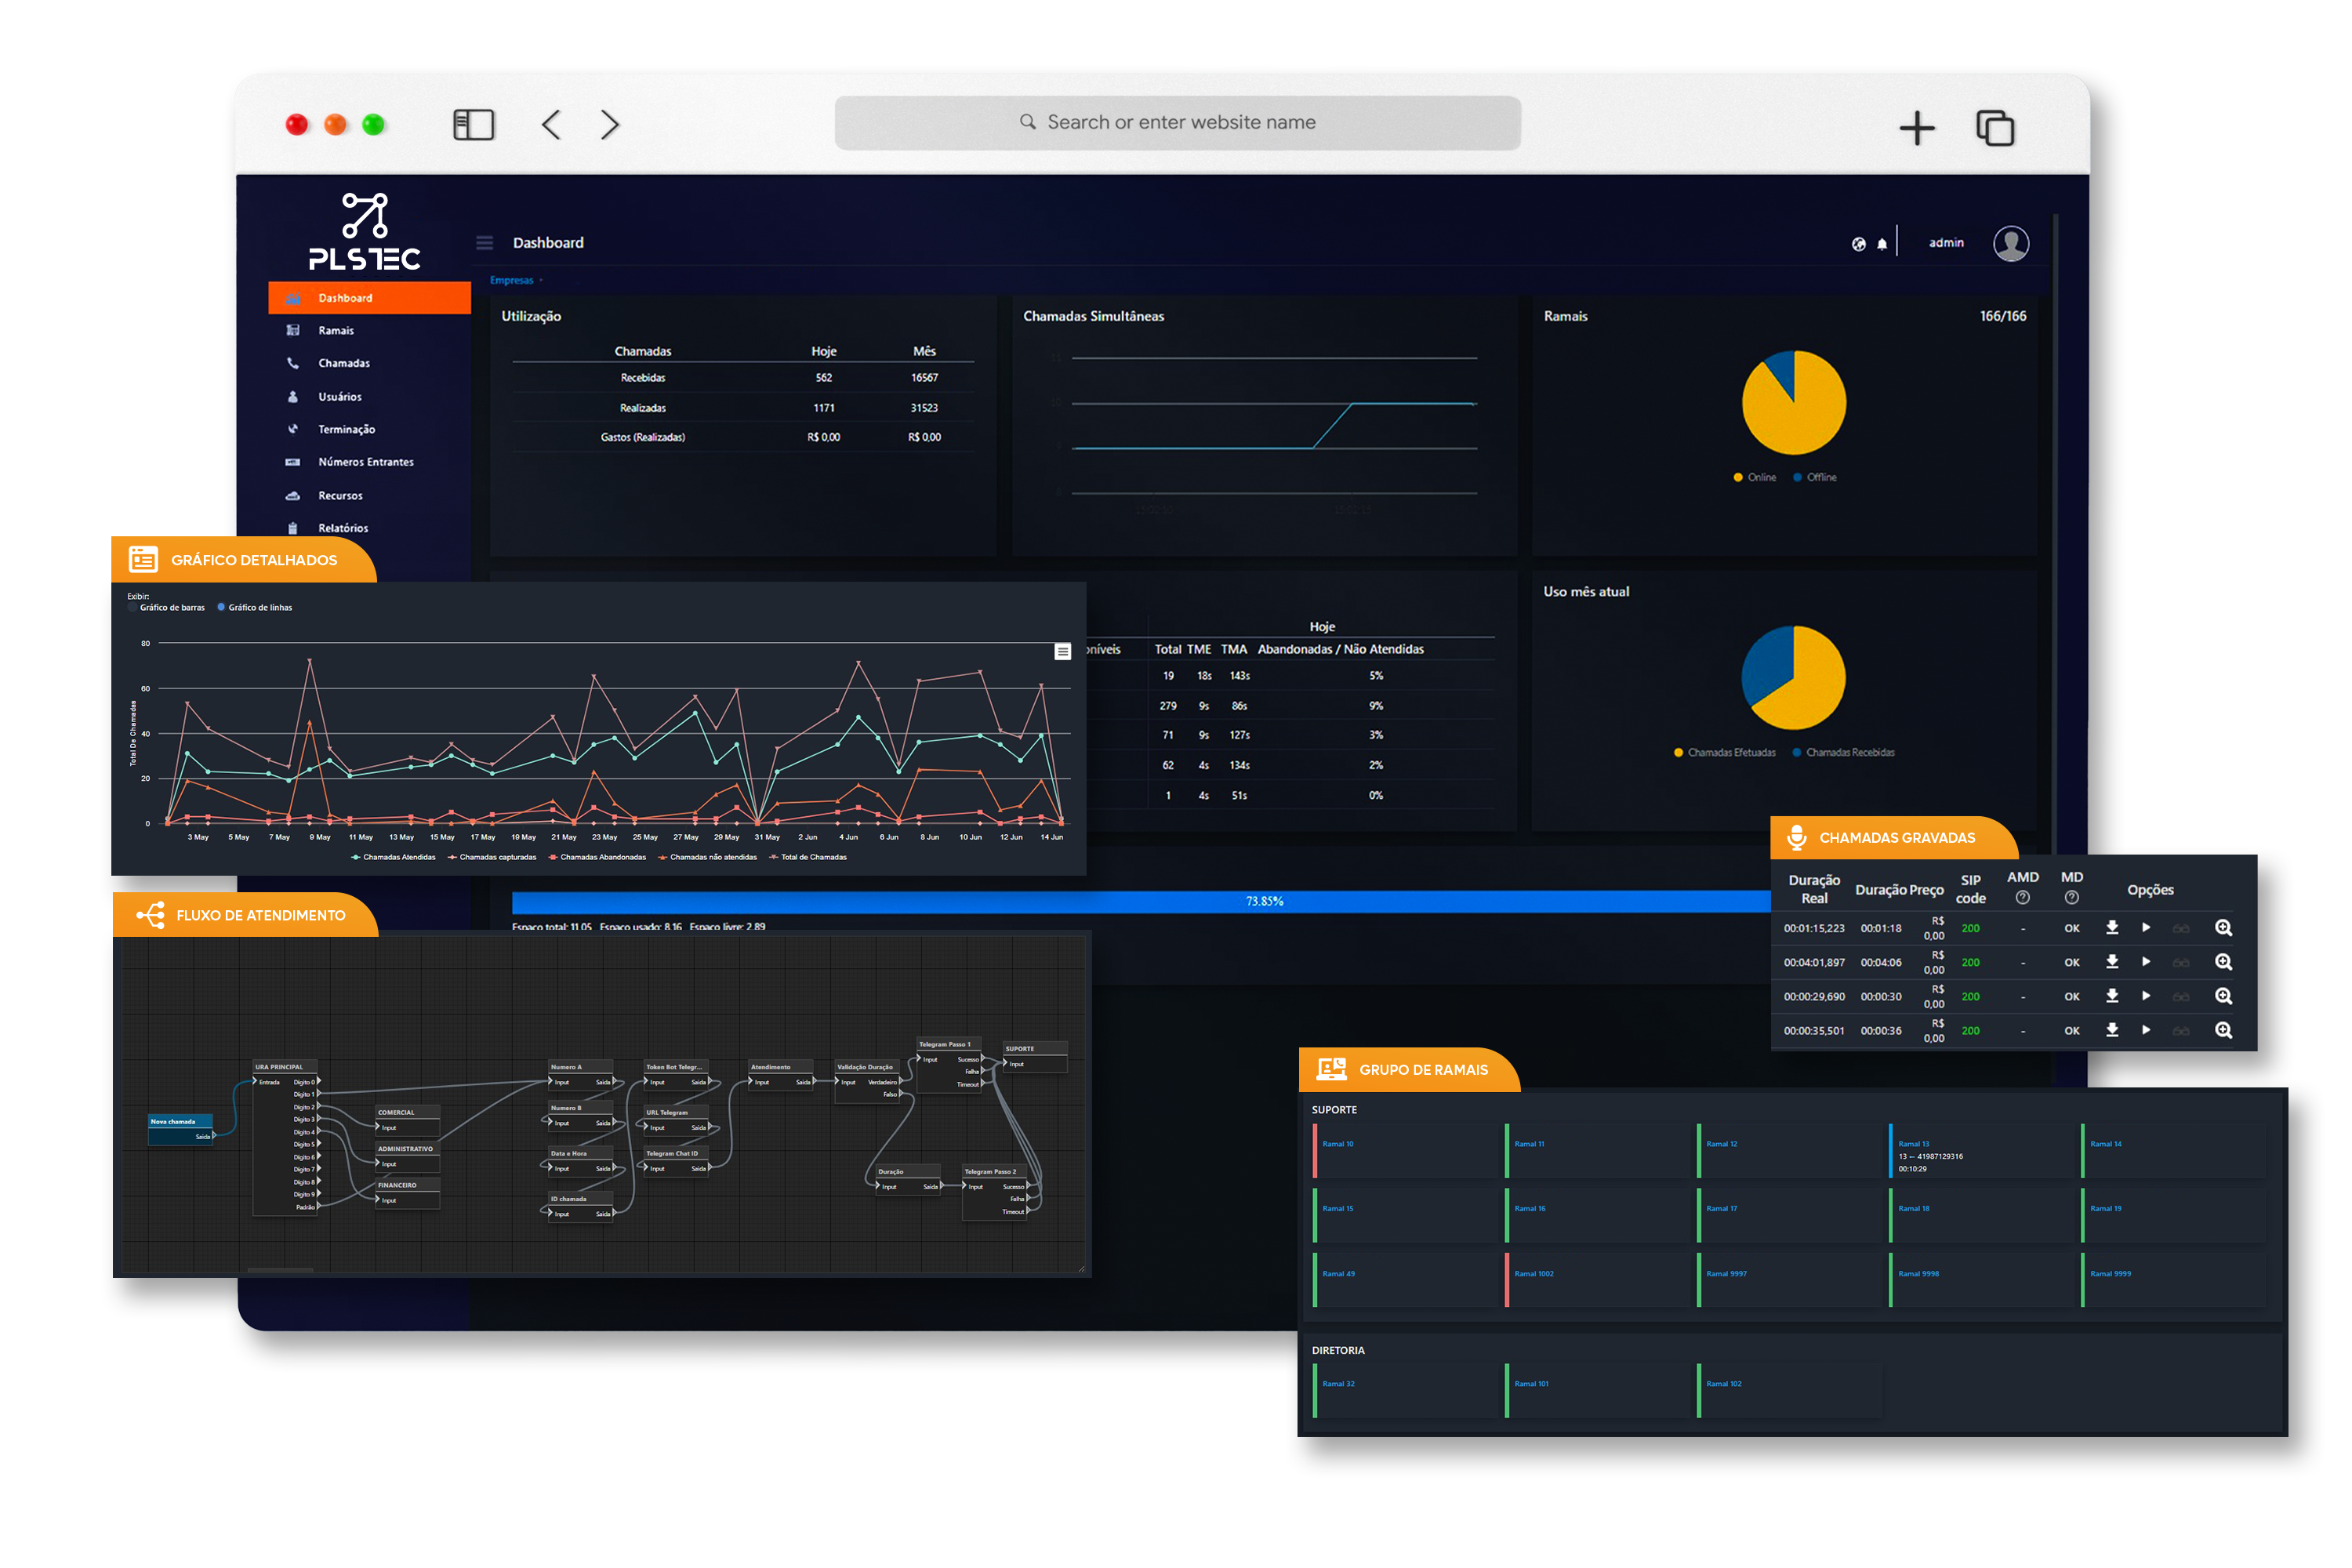Open new browser tab plus icon
Image resolution: width=2352 pixels, height=1568 pixels.
tap(1916, 128)
